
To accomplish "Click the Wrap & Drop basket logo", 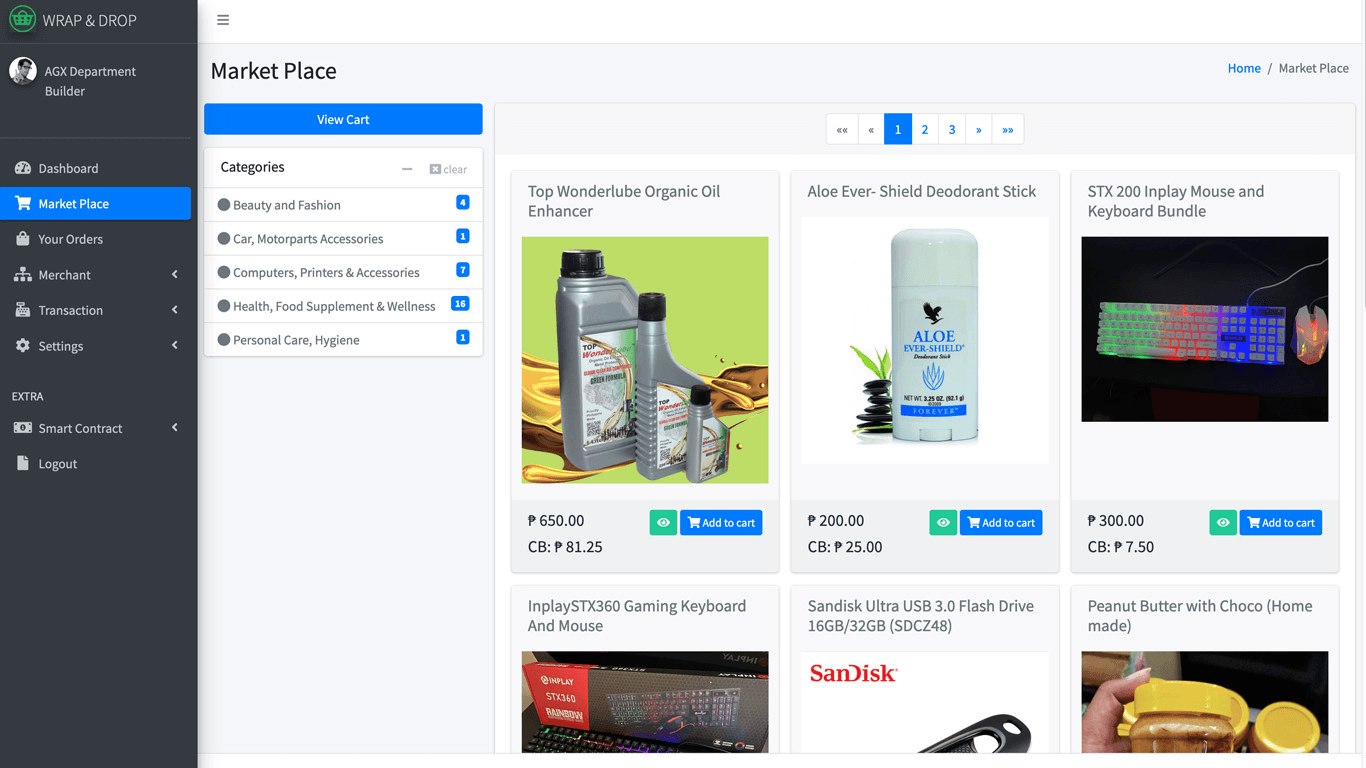I will [x=22, y=20].
